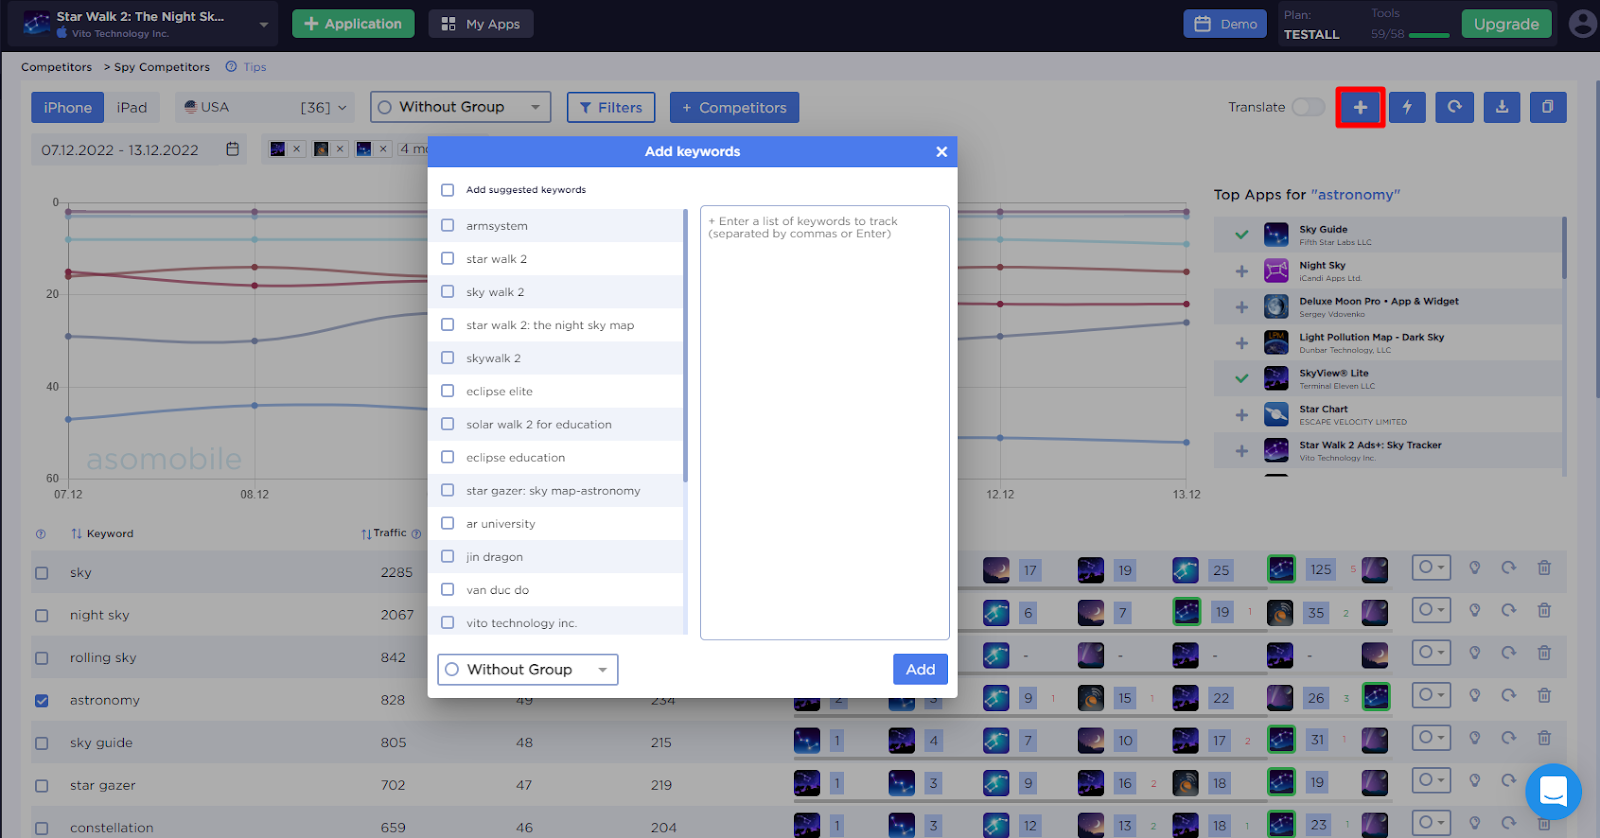Check the sky walk 2 checkbox
This screenshot has height=838, width=1600.
(x=447, y=292)
